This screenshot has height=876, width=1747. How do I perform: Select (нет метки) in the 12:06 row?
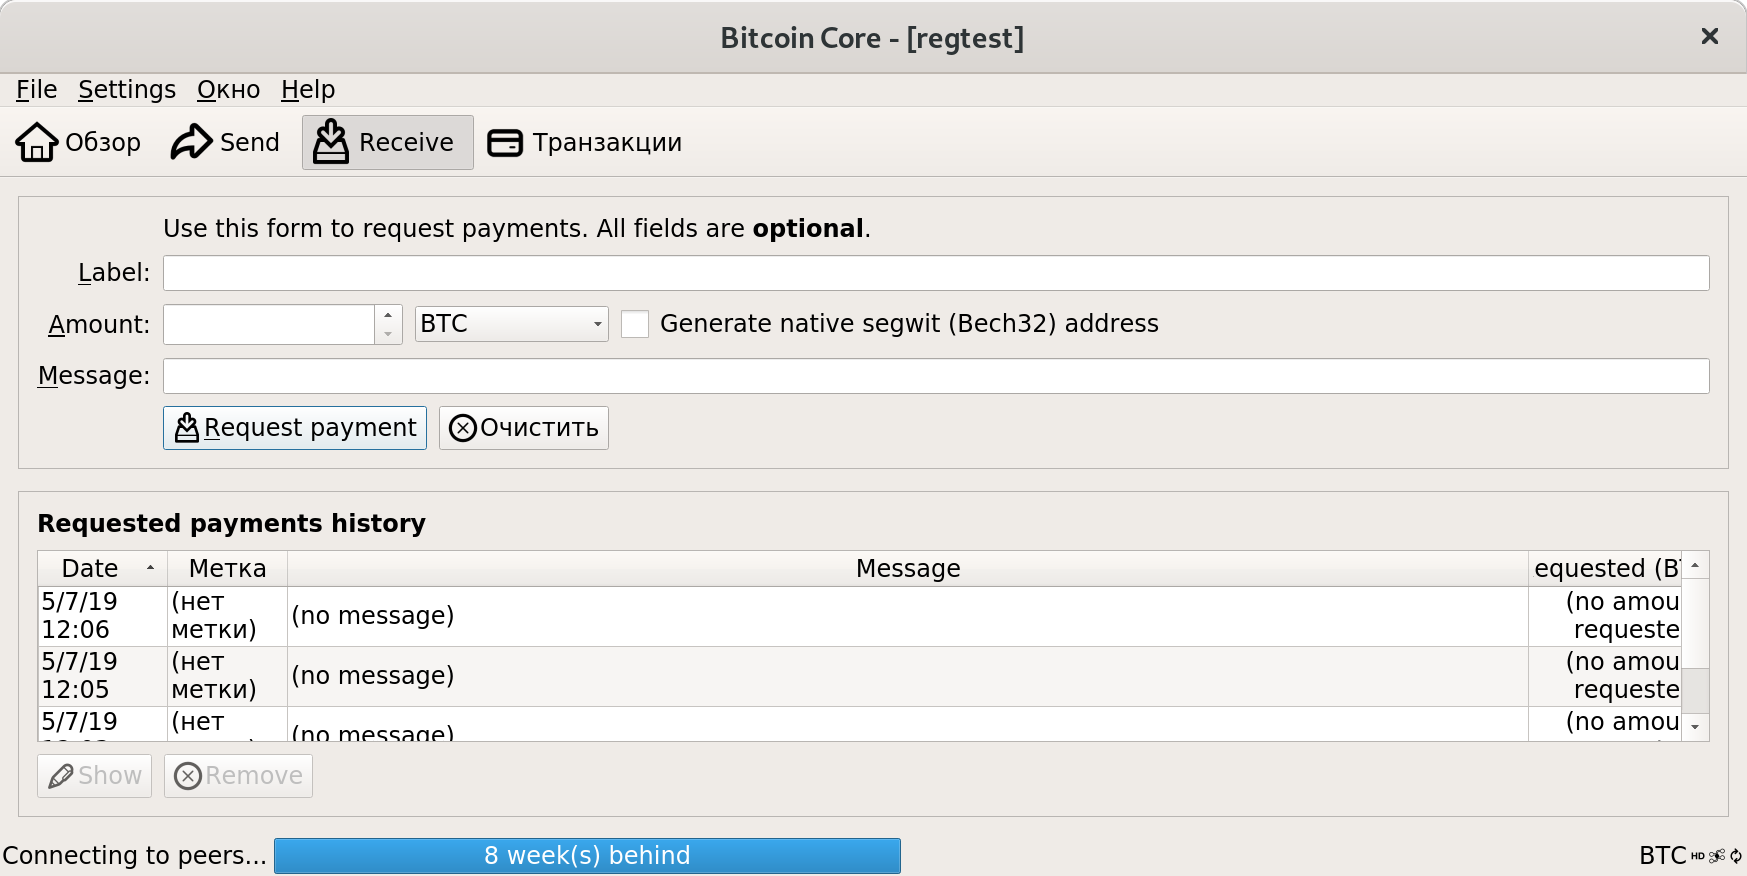(x=227, y=616)
